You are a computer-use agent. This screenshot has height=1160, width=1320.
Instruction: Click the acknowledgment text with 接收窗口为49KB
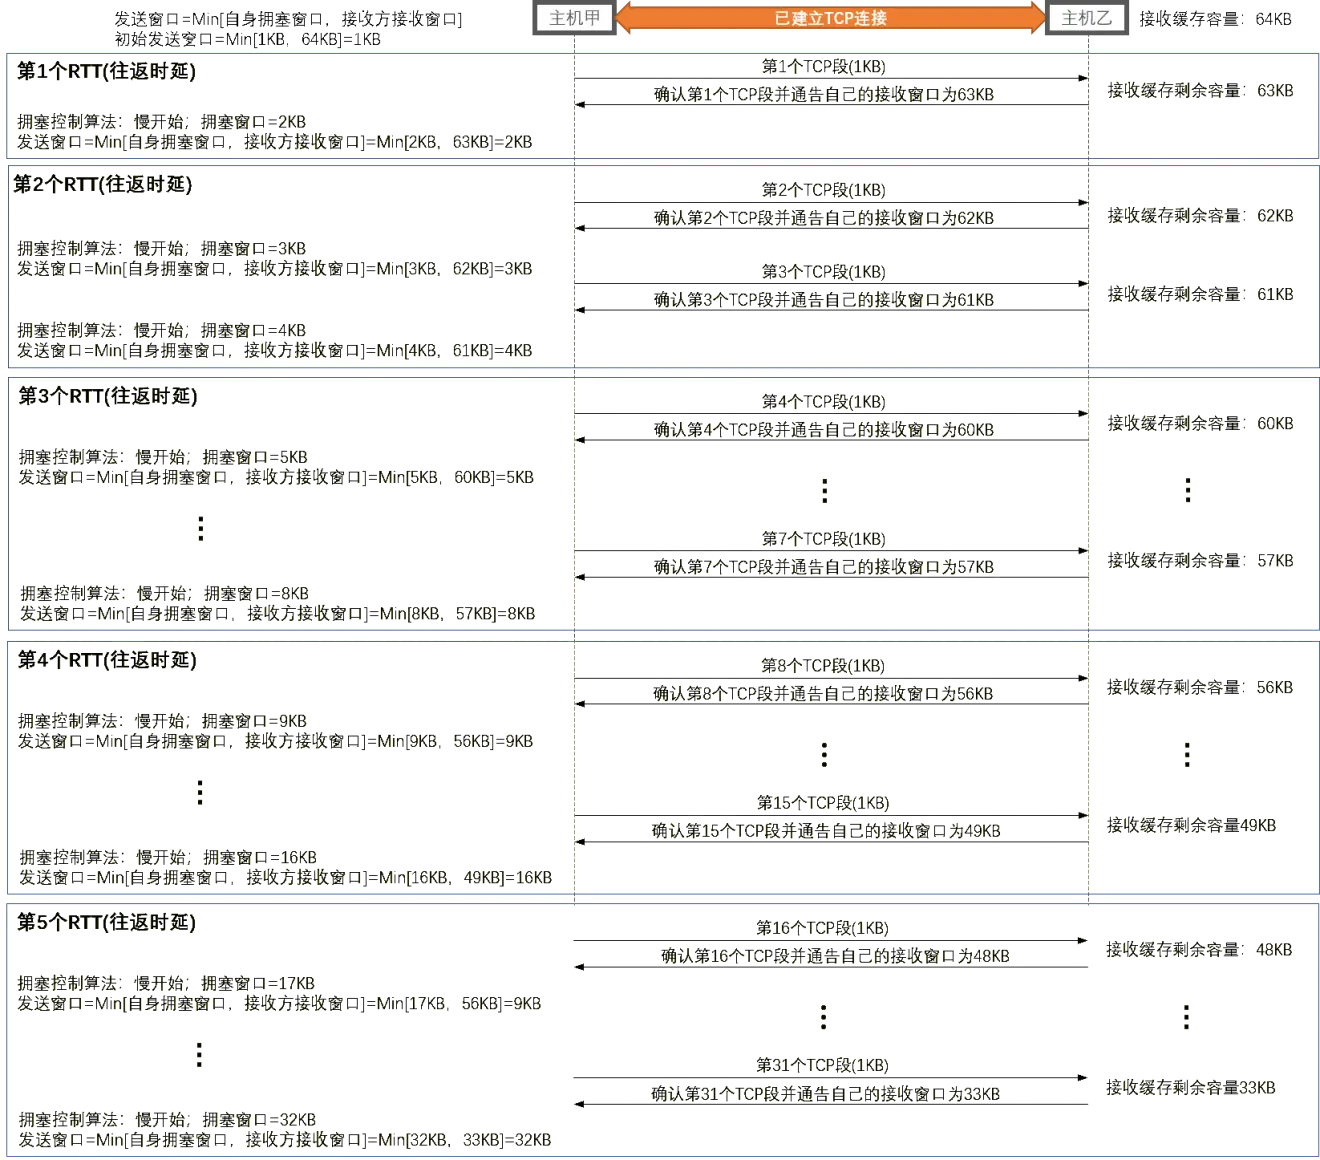826,831
